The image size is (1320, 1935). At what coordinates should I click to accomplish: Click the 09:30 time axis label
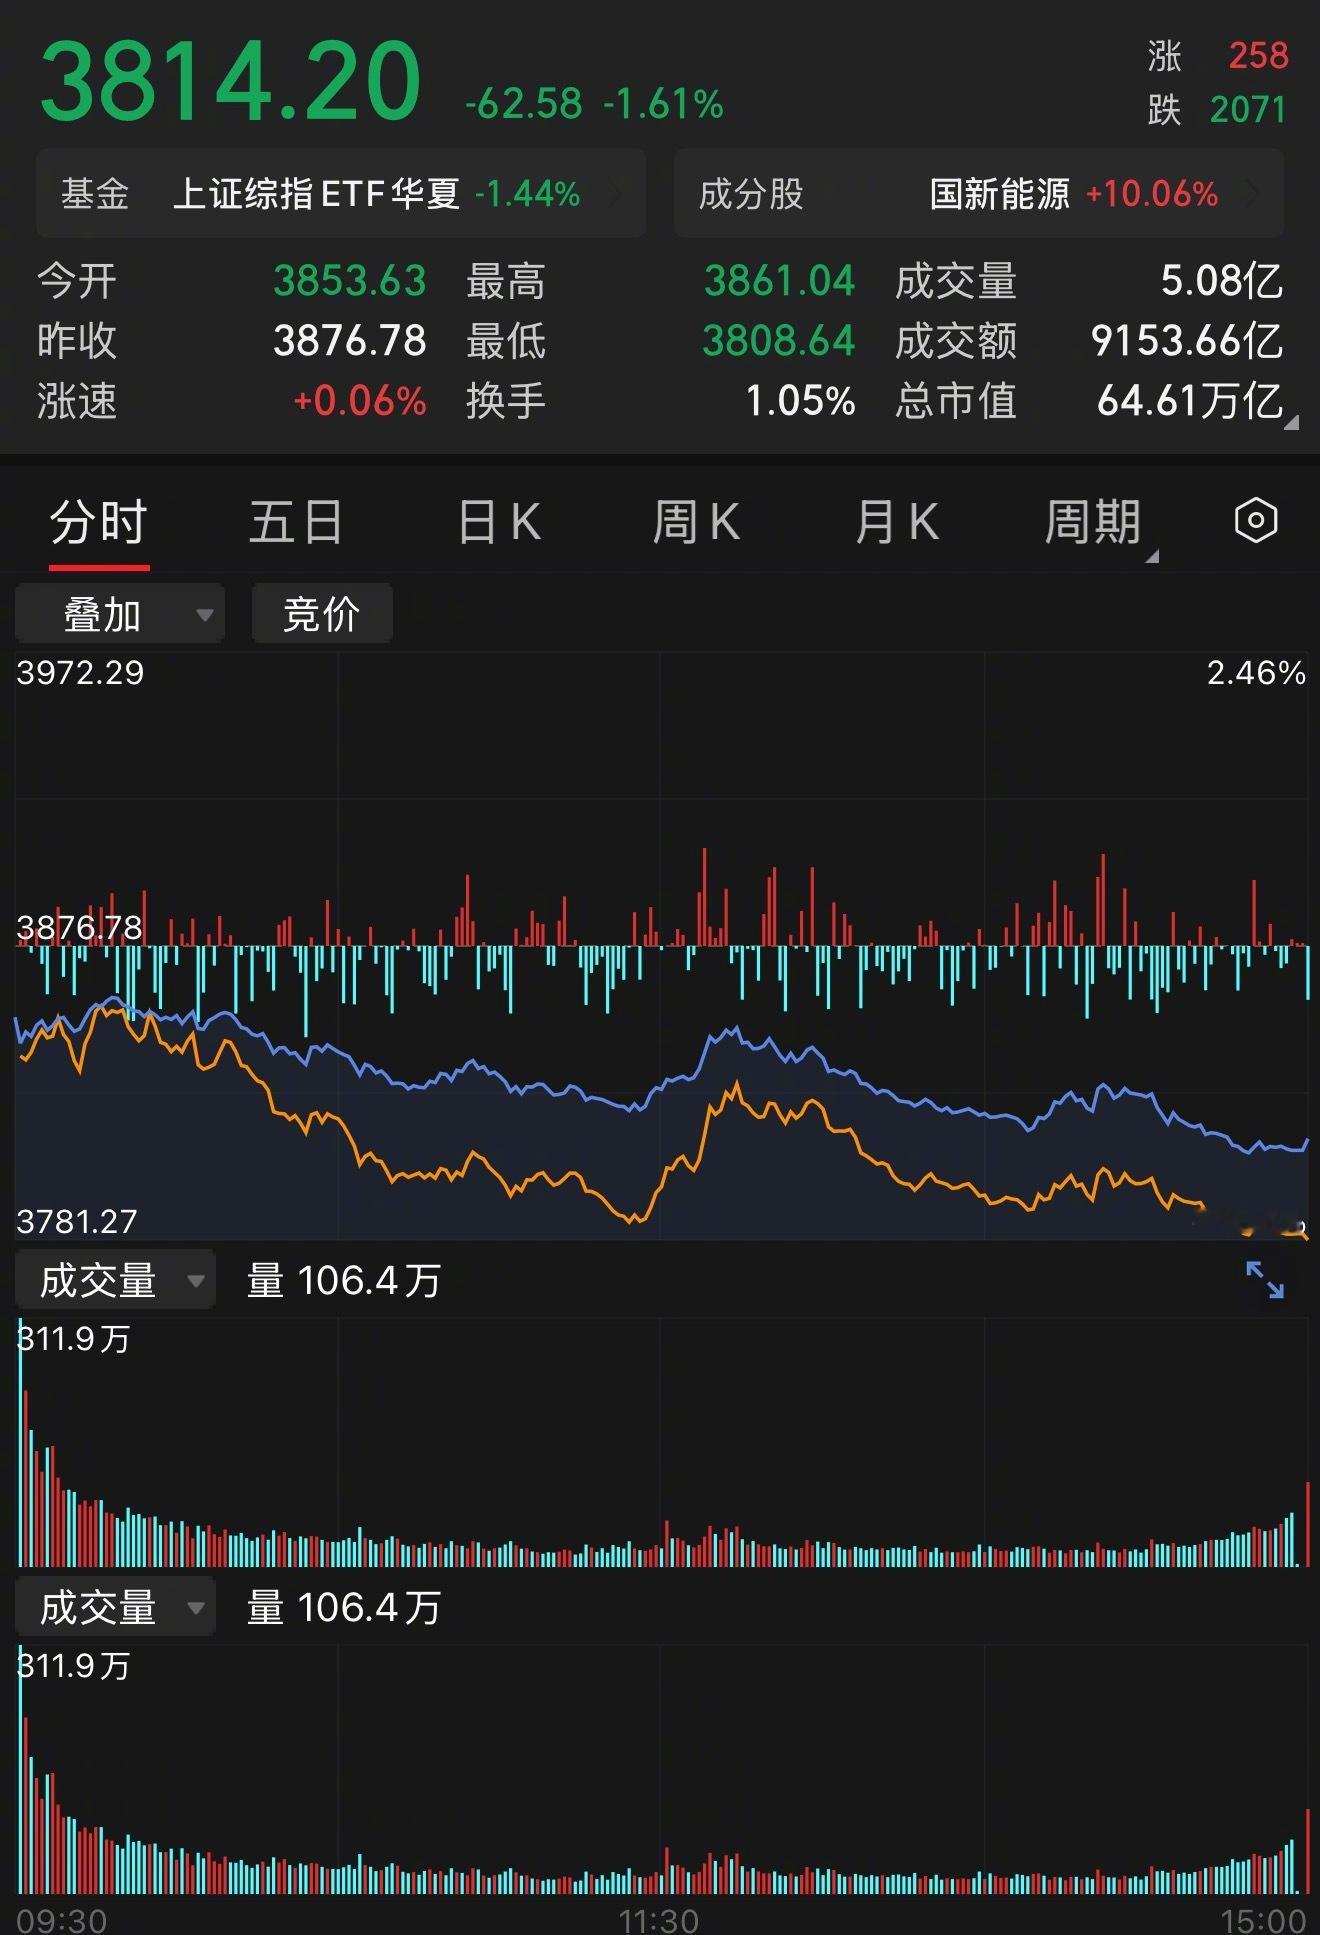[x=62, y=1920]
